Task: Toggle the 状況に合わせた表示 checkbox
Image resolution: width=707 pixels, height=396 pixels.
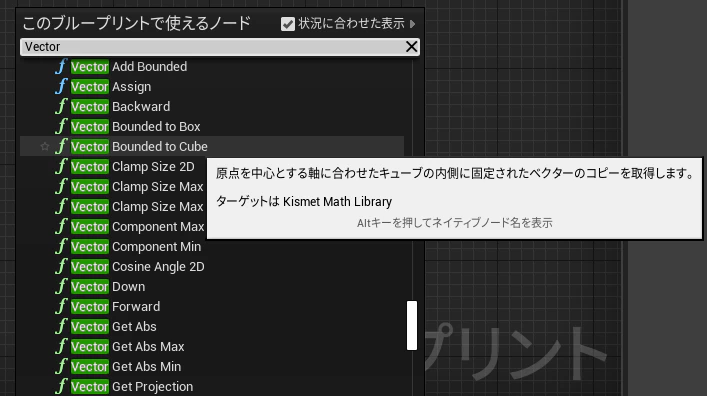Action: pos(288,24)
